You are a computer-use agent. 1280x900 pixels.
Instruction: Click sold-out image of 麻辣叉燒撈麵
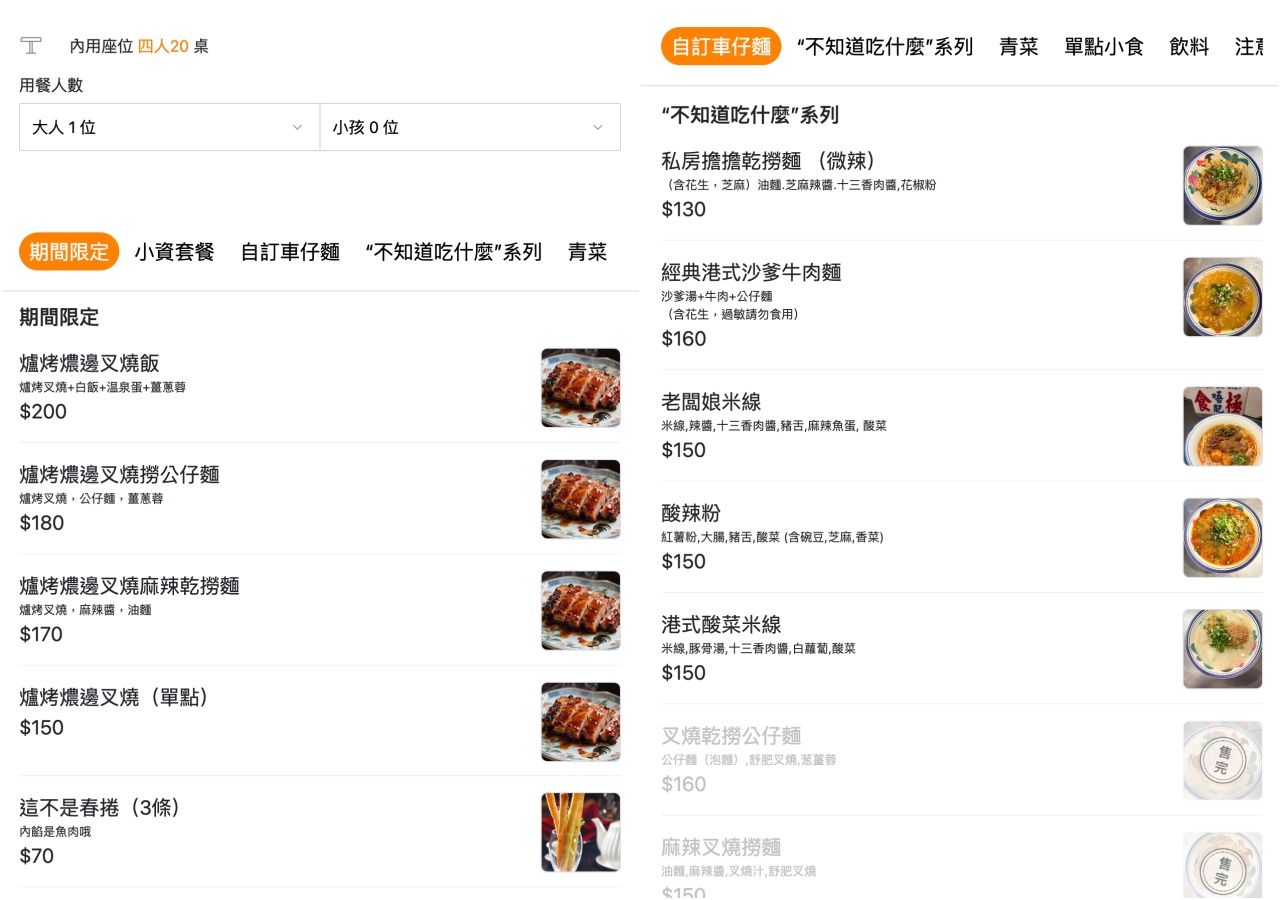click(1223, 866)
